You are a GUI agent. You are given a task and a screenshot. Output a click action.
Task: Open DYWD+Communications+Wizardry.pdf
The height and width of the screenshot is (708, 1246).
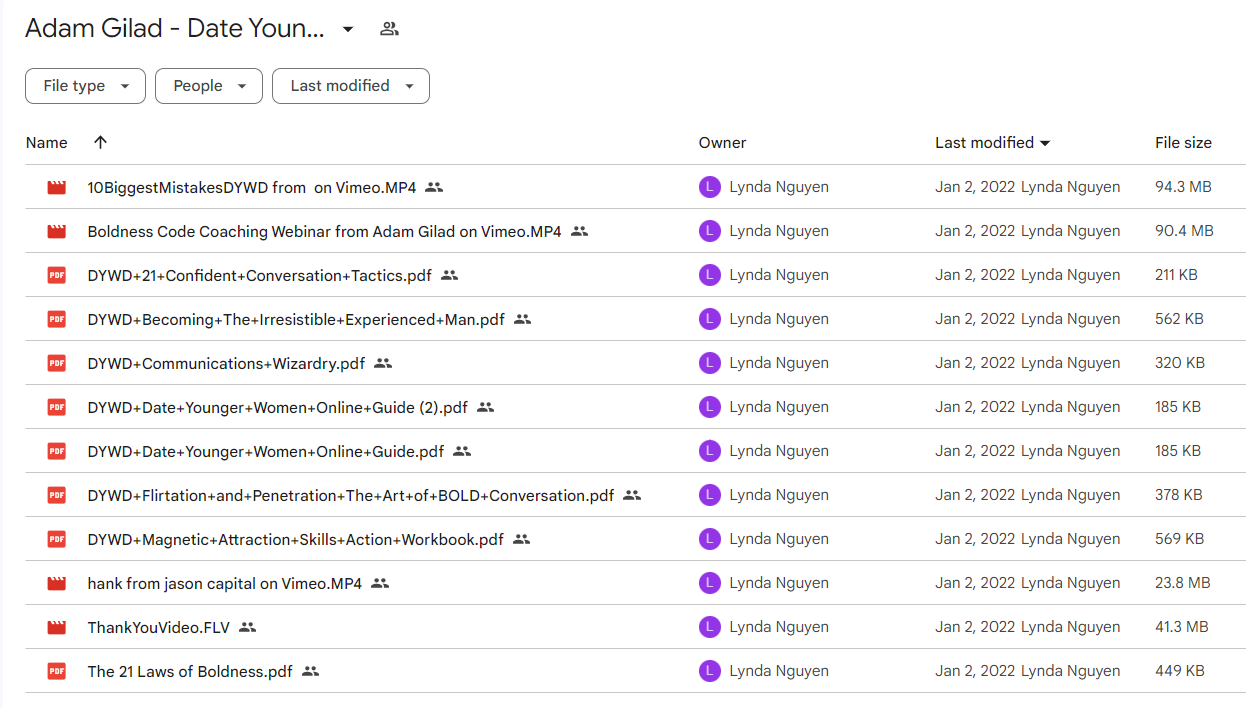tap(227, 363)
